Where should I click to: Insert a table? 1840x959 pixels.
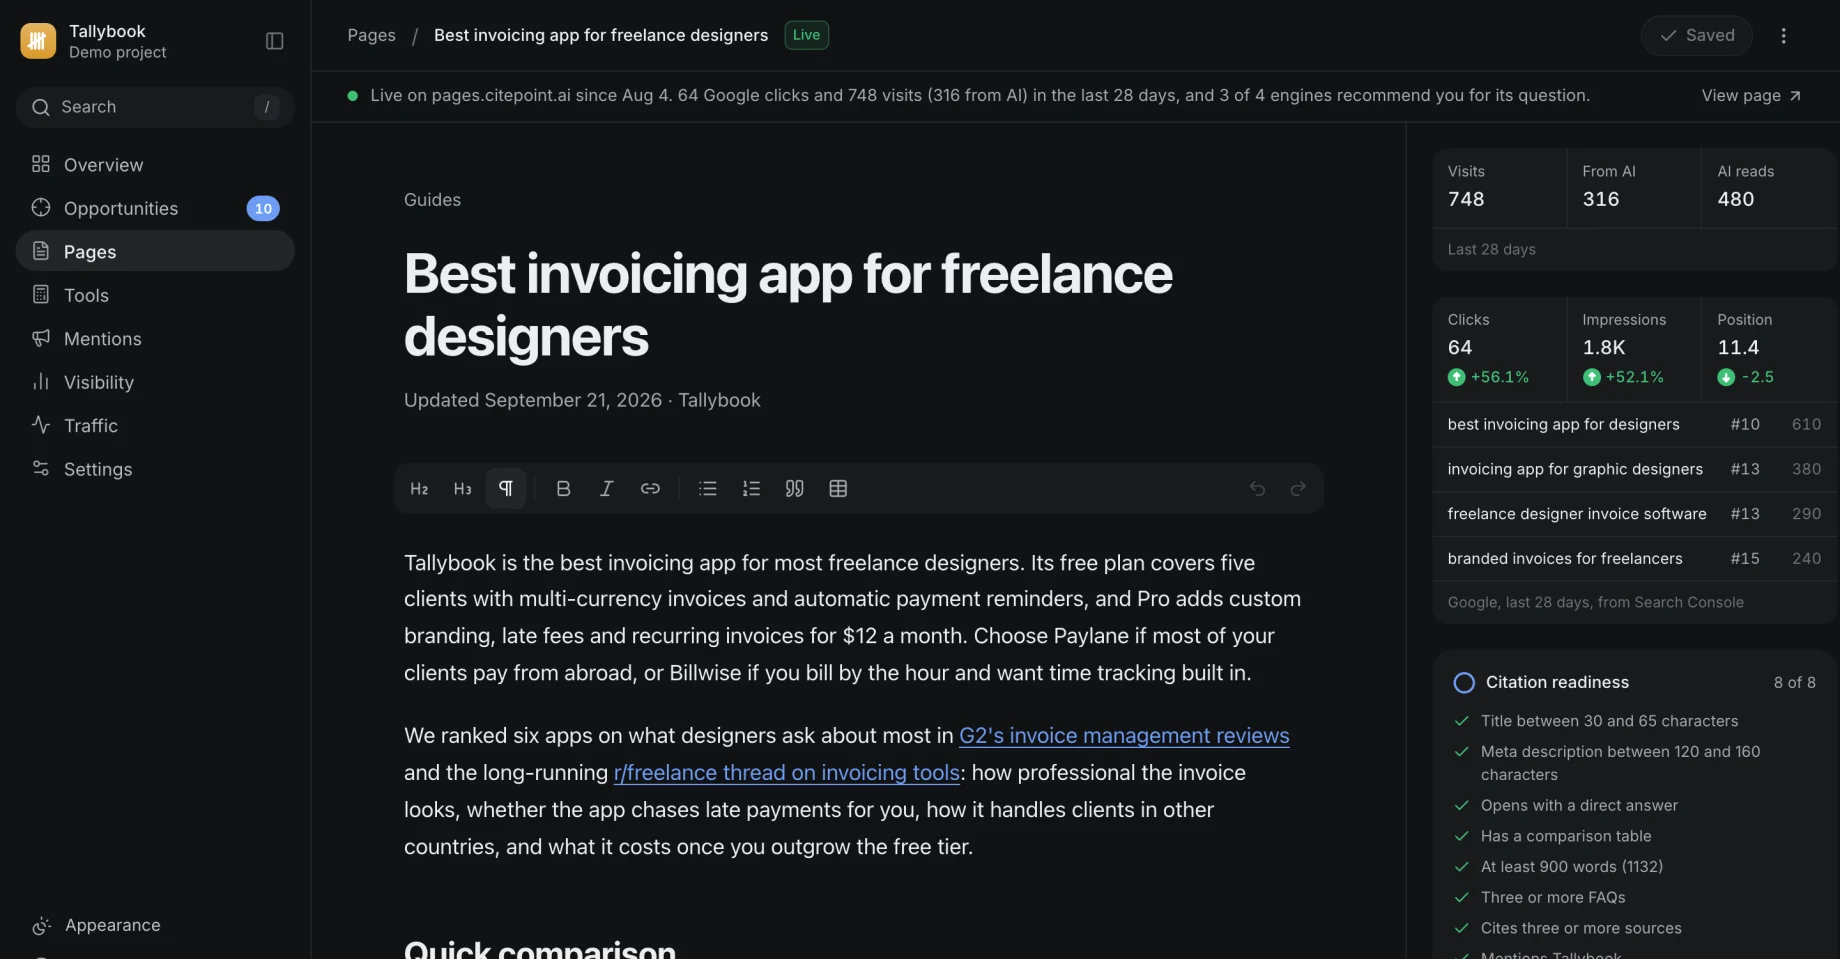point(838,488)
